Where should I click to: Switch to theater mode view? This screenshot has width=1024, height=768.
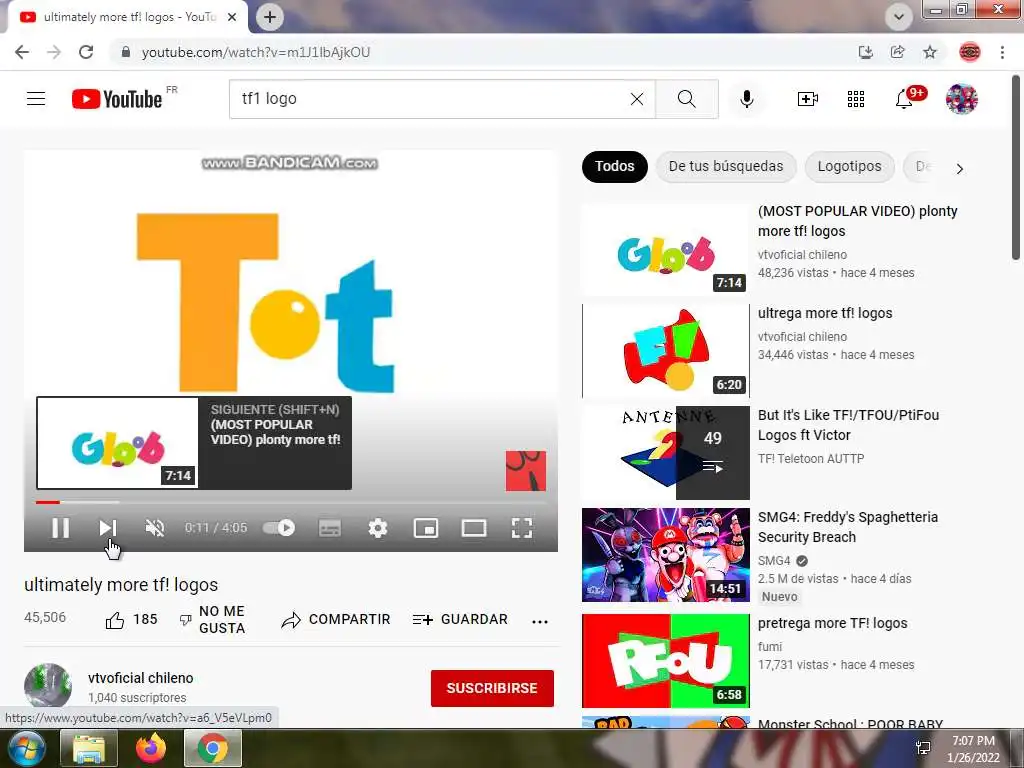pos(473,528)
